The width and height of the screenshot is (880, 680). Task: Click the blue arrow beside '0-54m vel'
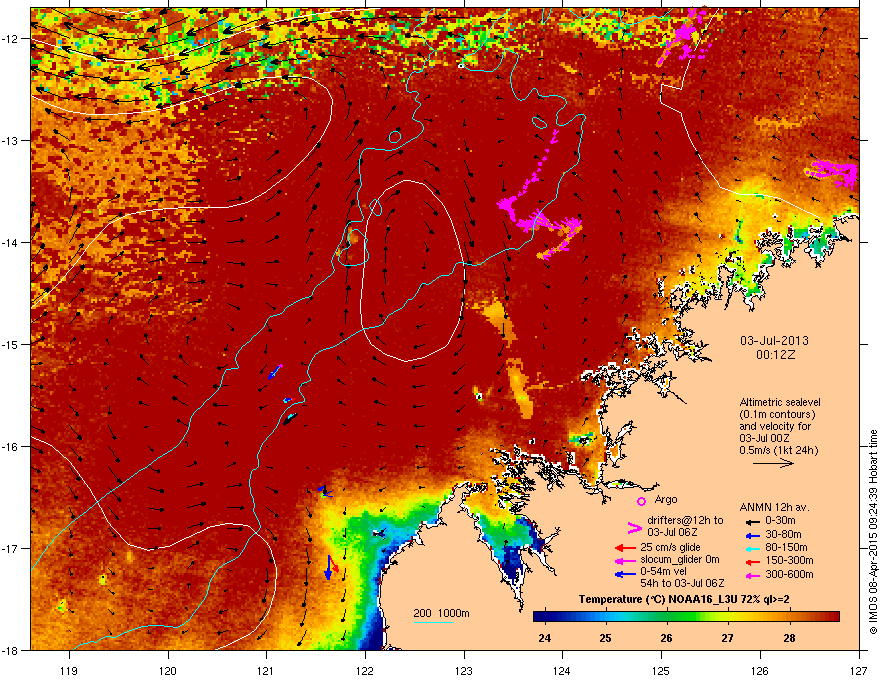point(625,573)
